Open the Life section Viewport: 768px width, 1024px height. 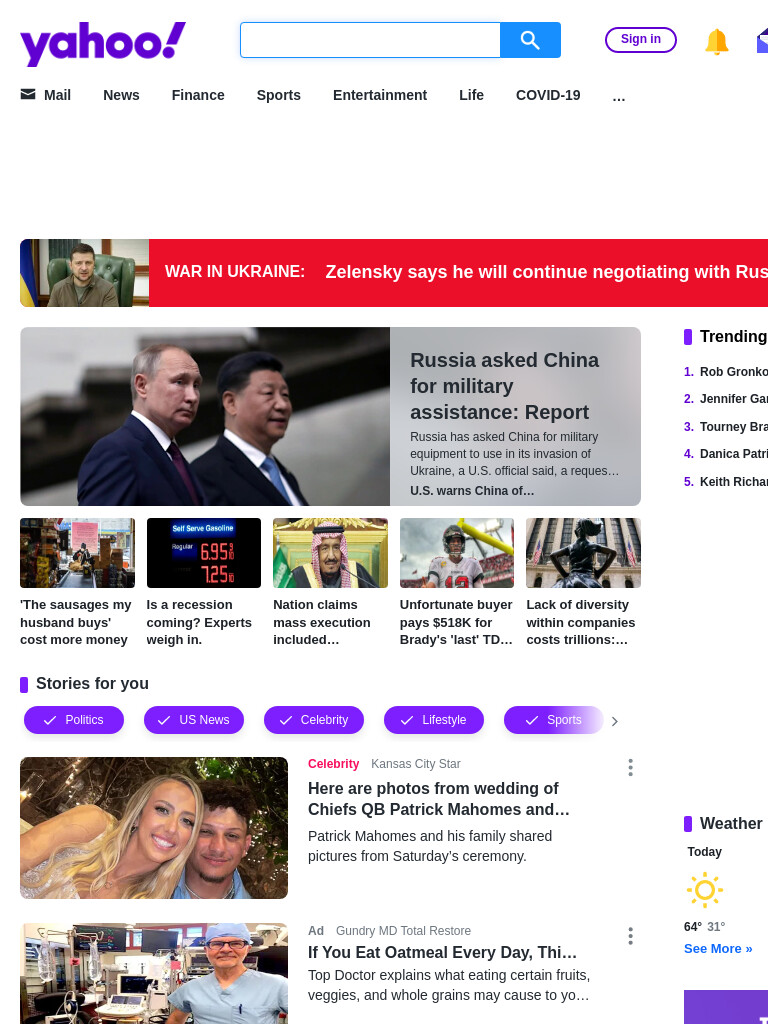click(x=472, y=95)
